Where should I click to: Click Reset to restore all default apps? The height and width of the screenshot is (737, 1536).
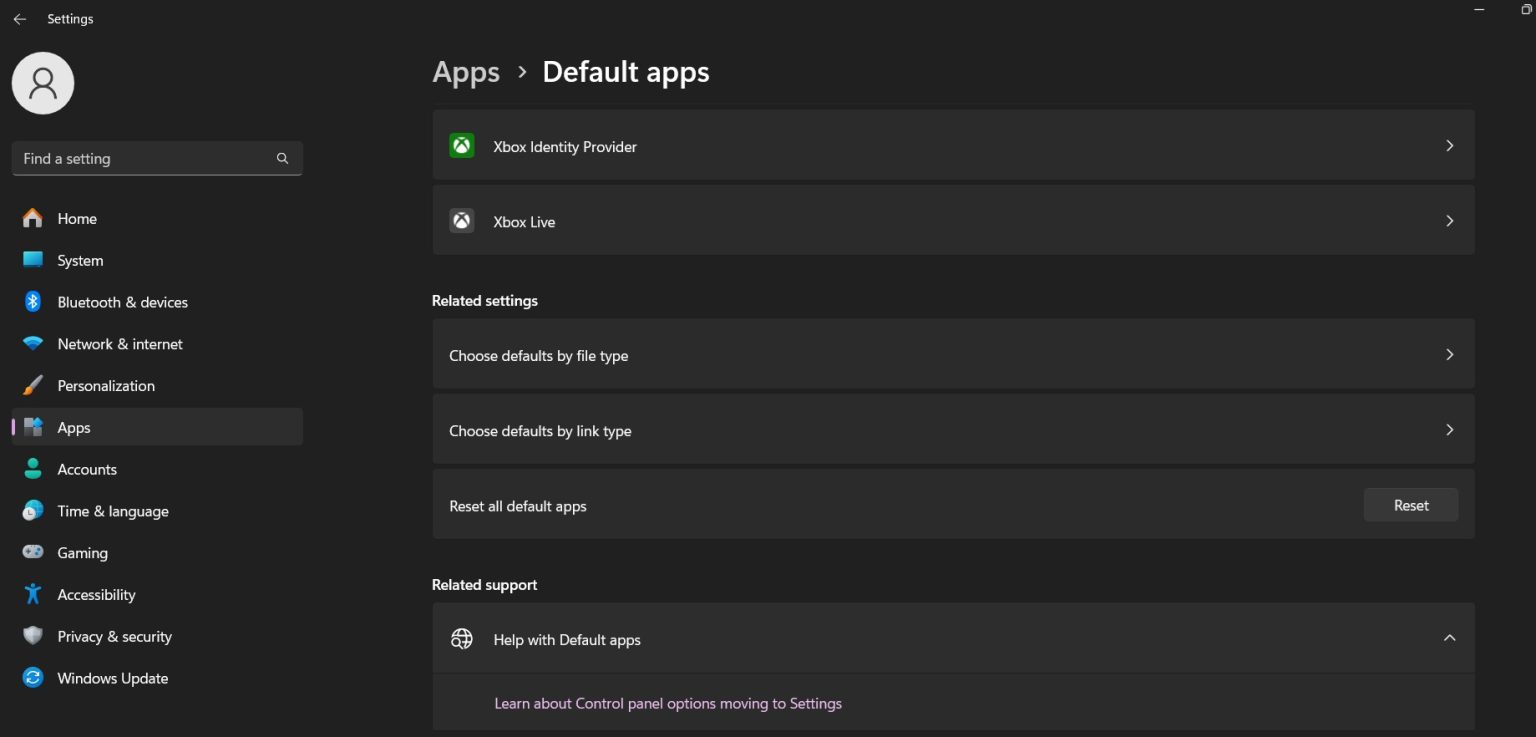[1410, 505]
